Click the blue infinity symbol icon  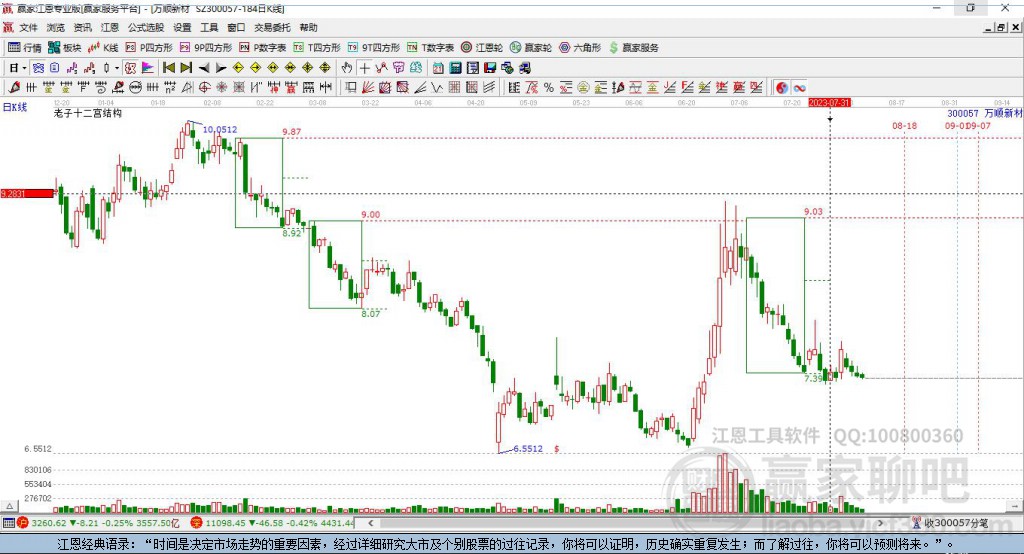pos(799,88)
